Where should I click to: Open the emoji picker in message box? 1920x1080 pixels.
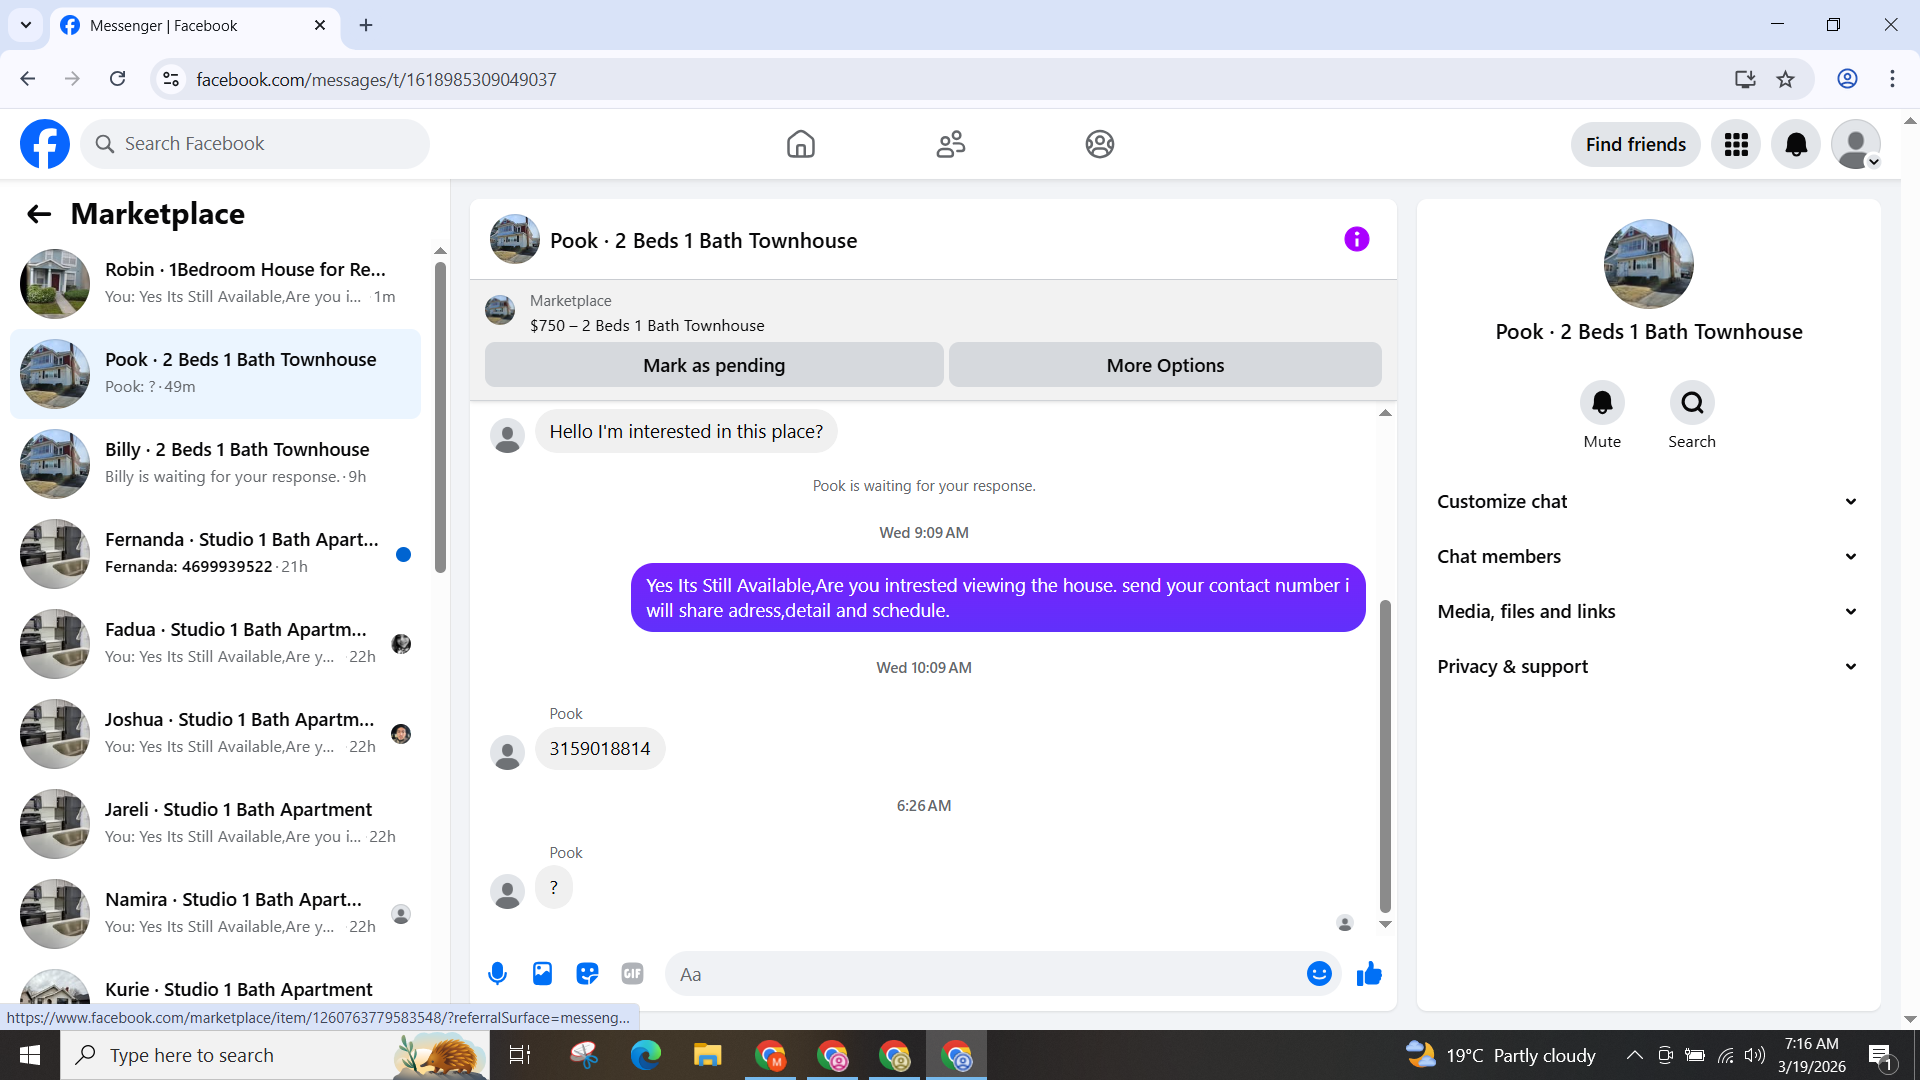coord(1319,973)
